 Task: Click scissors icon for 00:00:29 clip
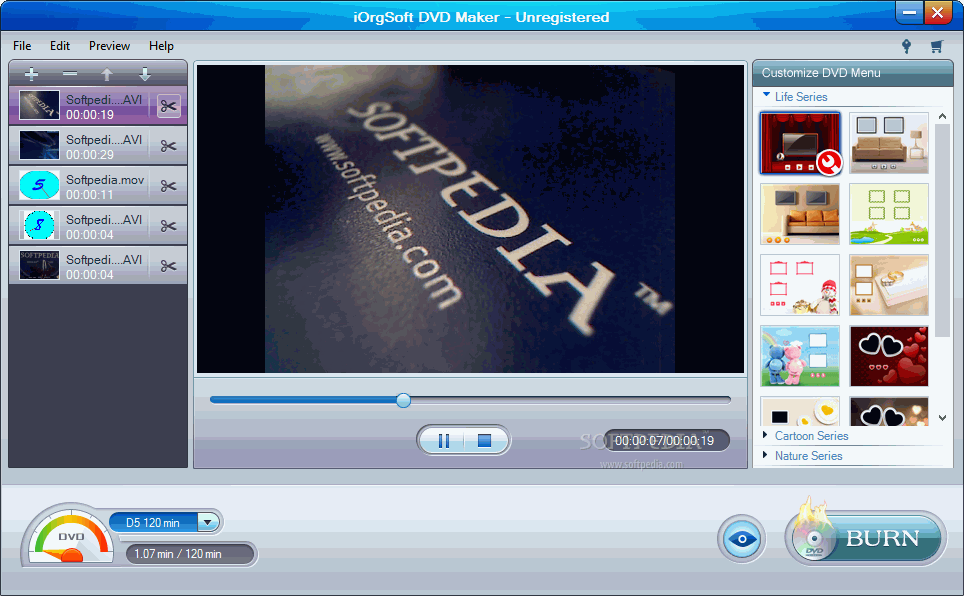(168, 146)
